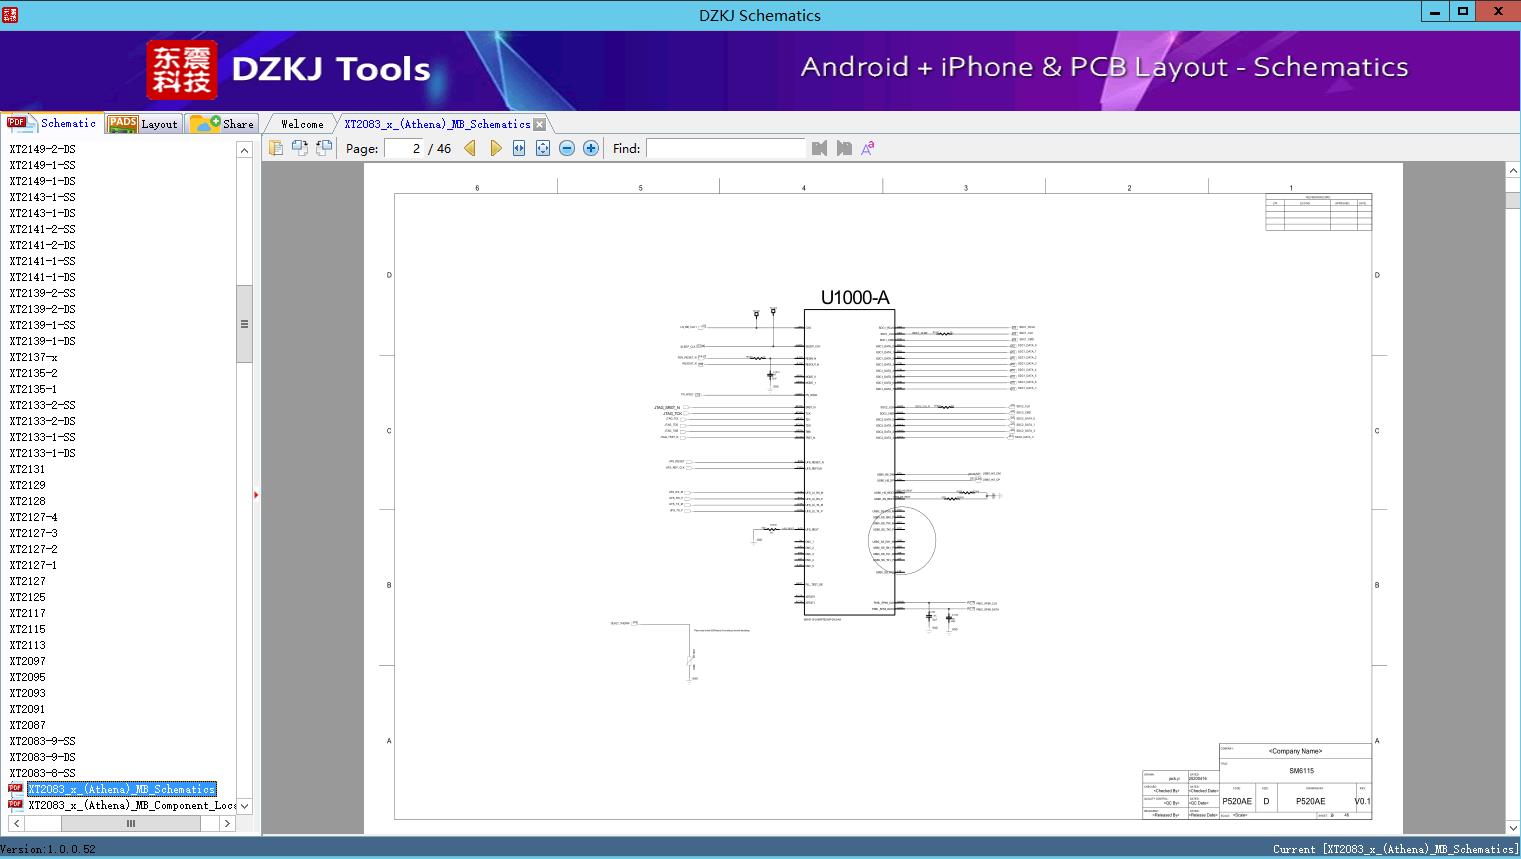
Task: Select XT2131 in the list
Action: 27,469
